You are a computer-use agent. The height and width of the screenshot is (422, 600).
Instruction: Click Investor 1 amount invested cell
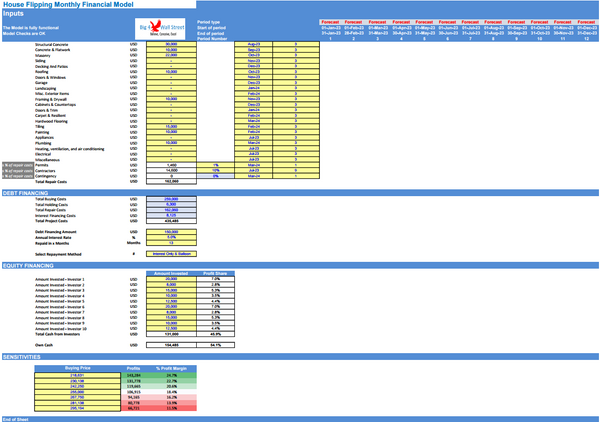[171, 278]
